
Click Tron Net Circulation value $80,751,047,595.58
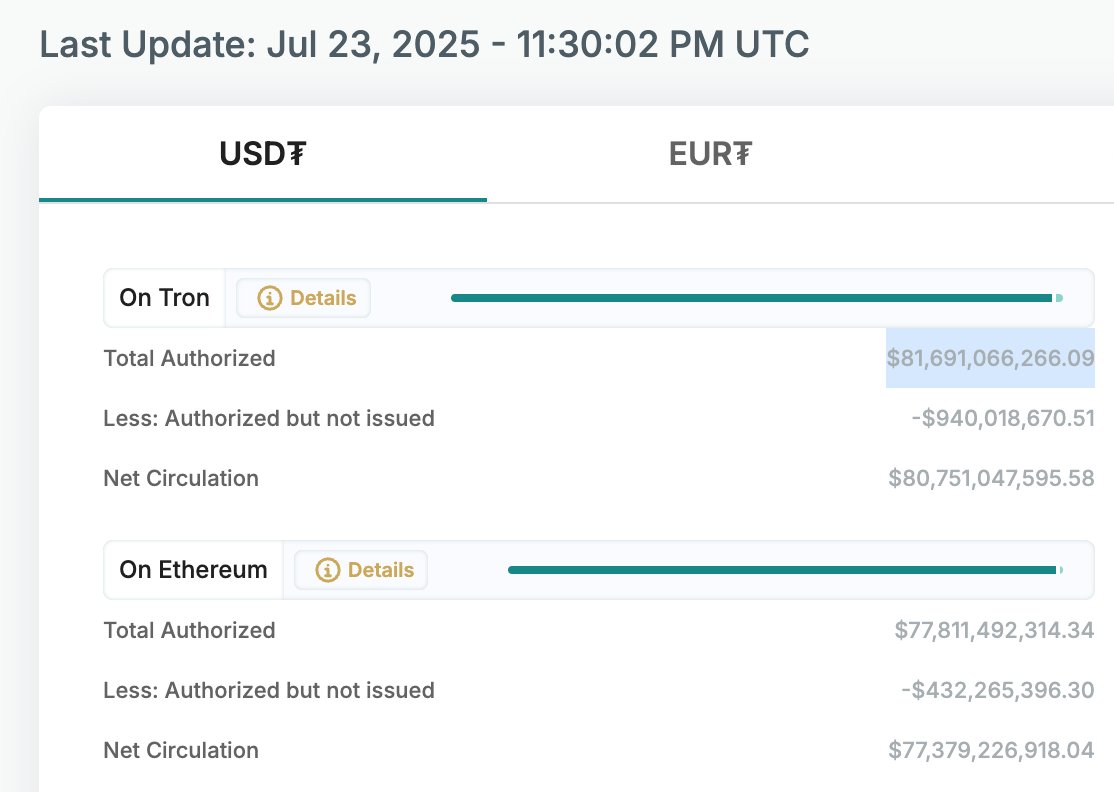(x=991, y=478)
